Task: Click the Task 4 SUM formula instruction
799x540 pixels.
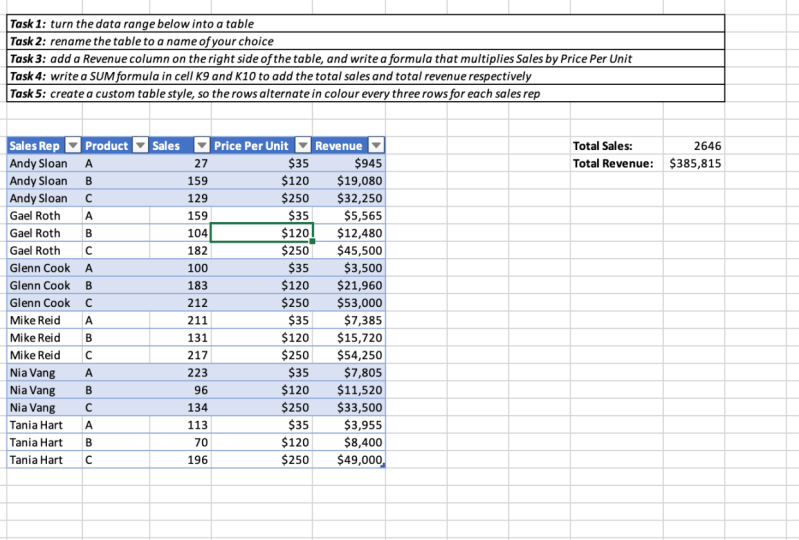Action: (x=365, y=76)
